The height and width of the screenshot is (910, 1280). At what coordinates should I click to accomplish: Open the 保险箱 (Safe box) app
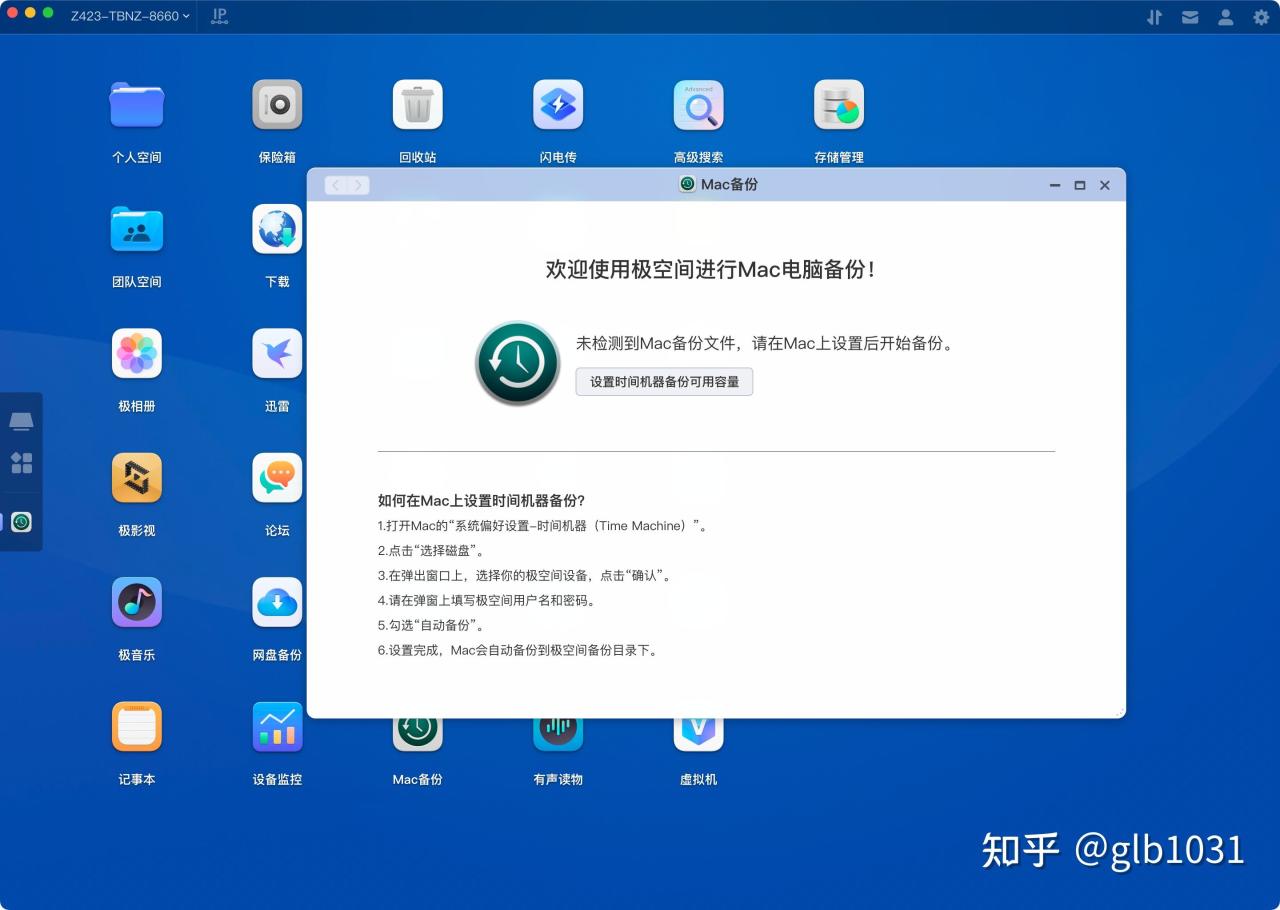point(277,104)
